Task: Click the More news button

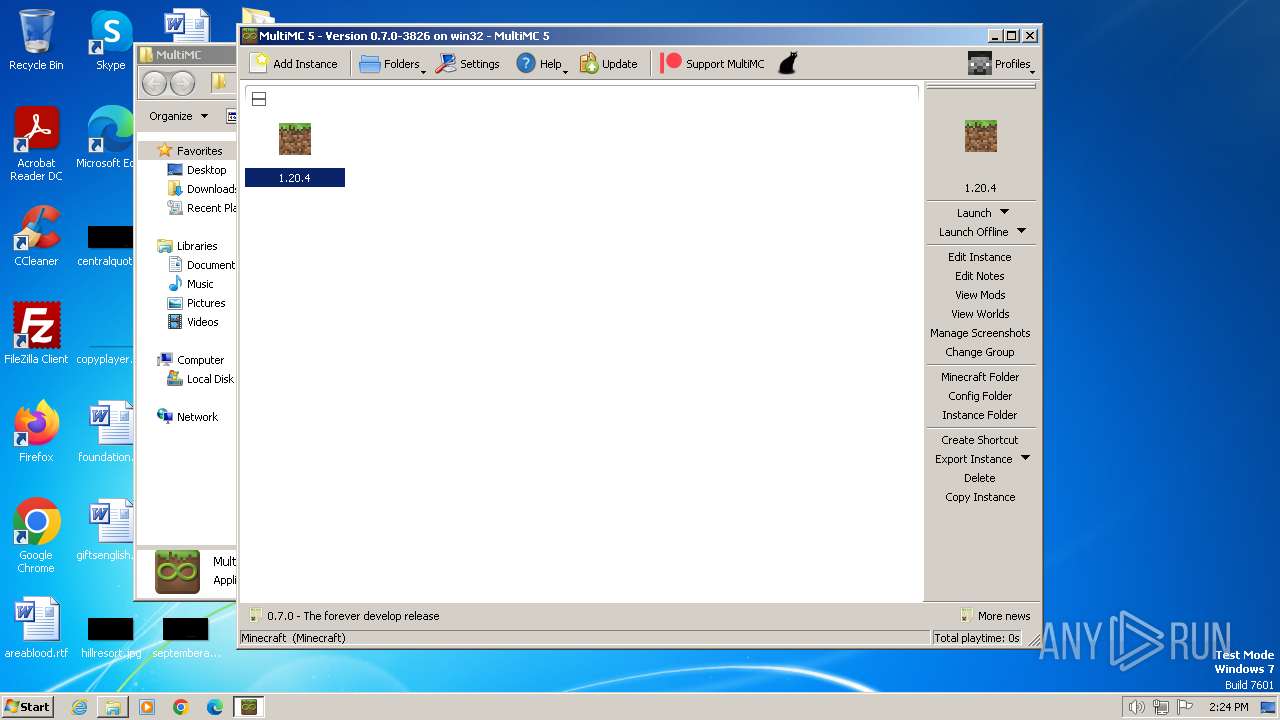Action: tap(995, 616)
